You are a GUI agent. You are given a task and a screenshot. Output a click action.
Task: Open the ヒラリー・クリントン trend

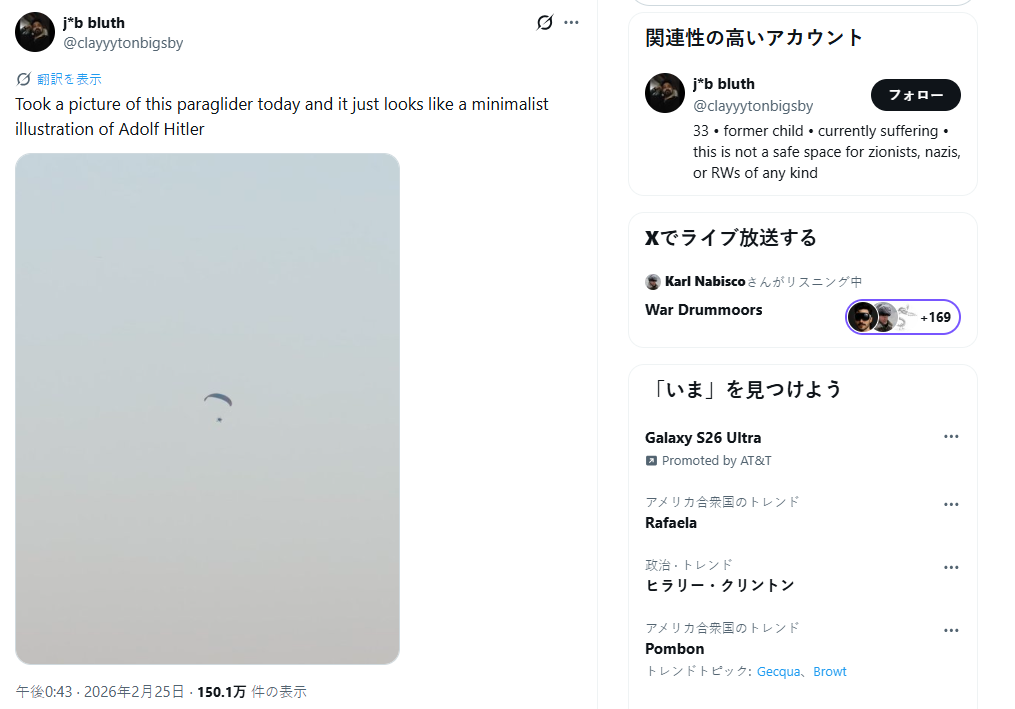(x=719, y=586)
